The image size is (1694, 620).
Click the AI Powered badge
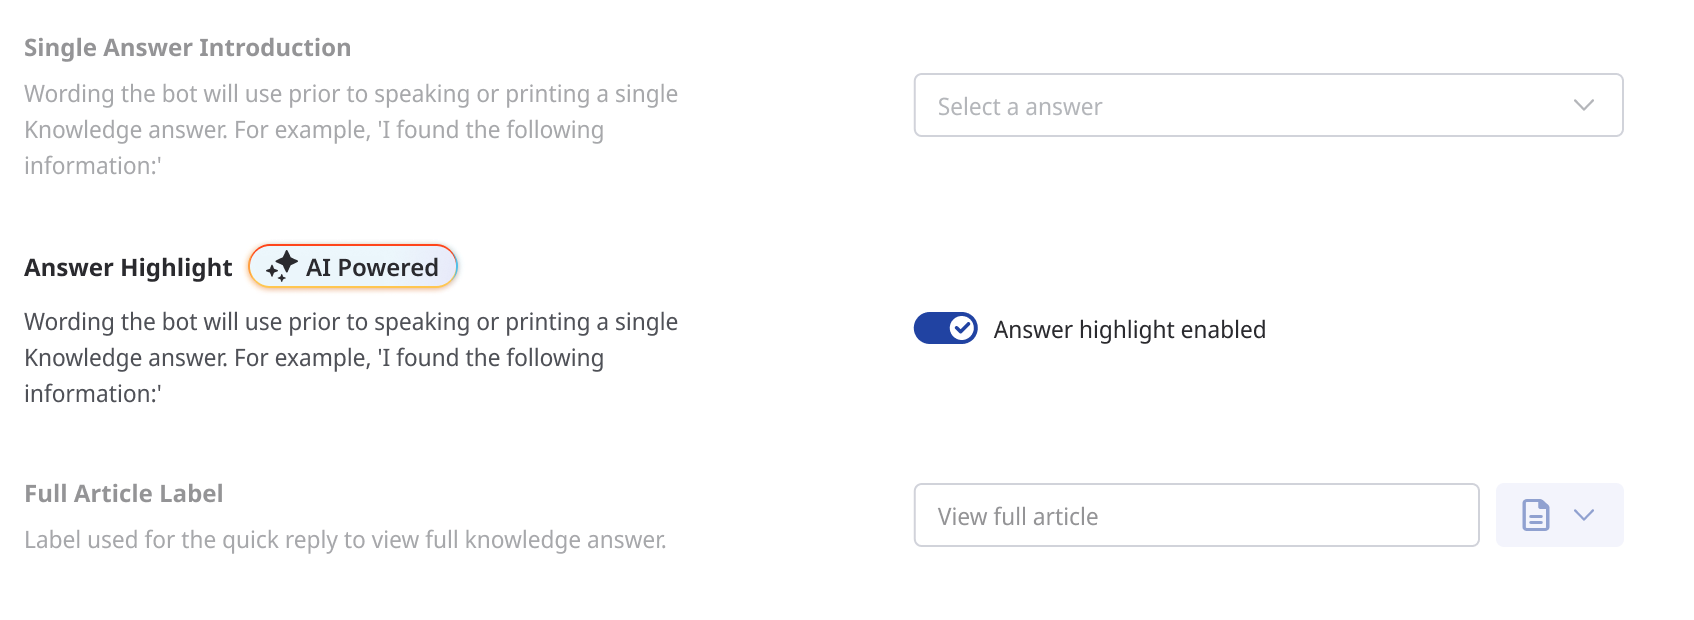tap(353, 267)
